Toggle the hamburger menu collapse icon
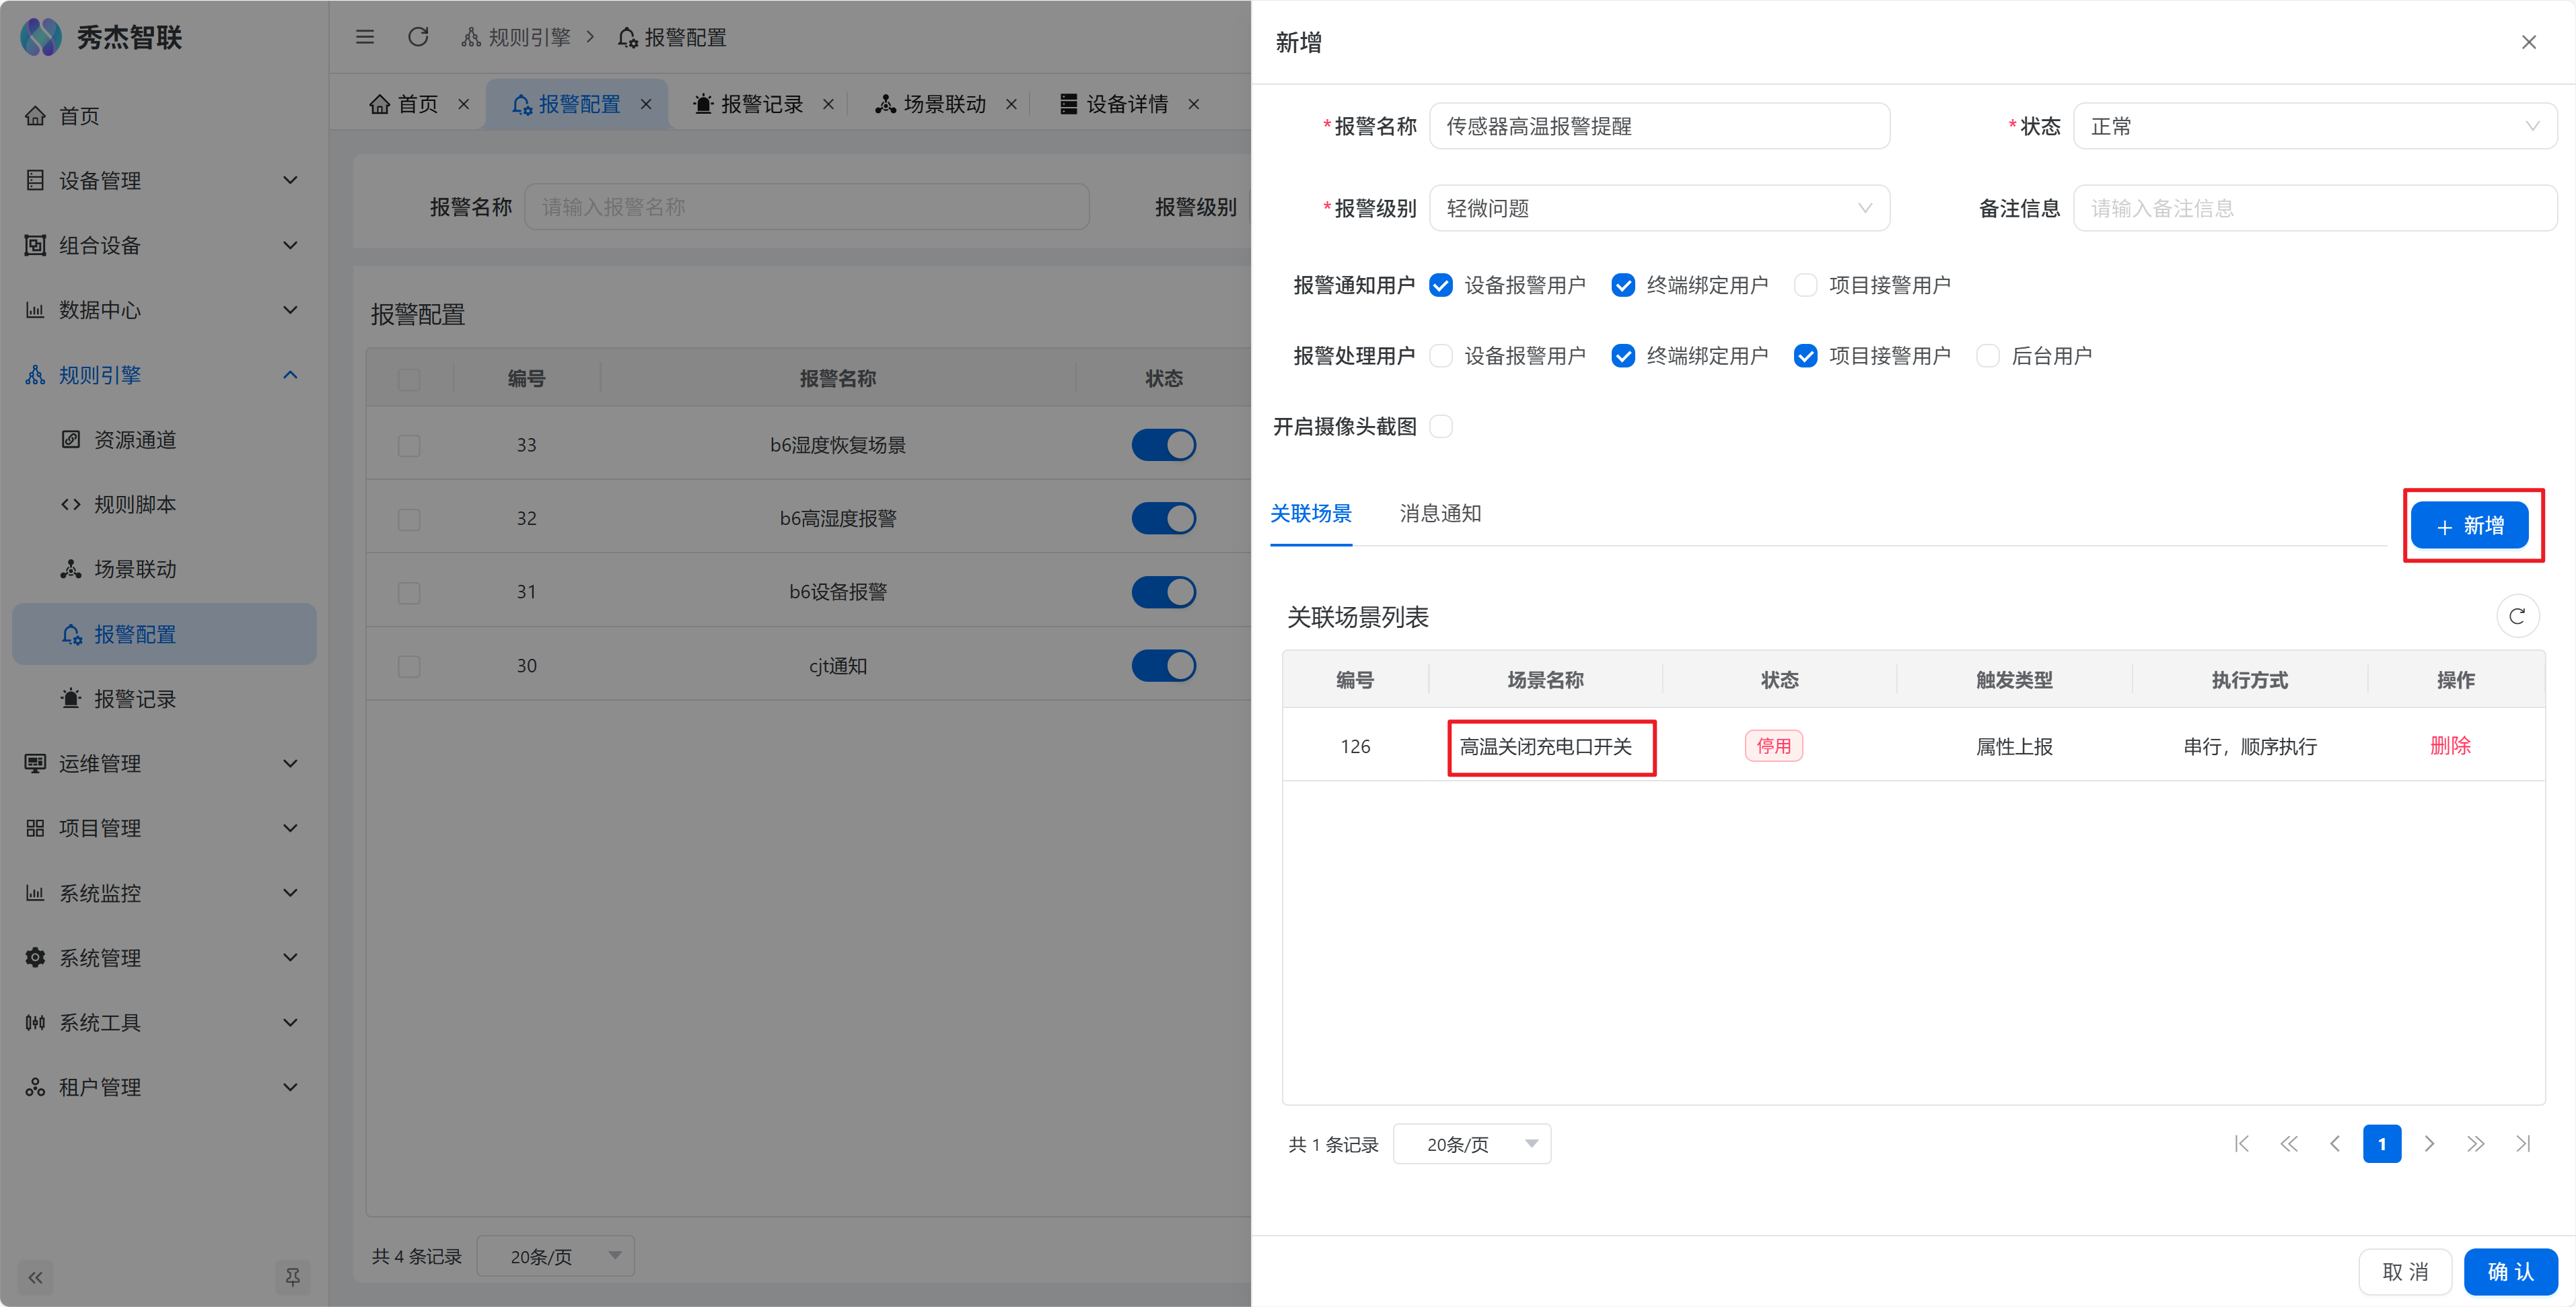 tap(365, 37)
